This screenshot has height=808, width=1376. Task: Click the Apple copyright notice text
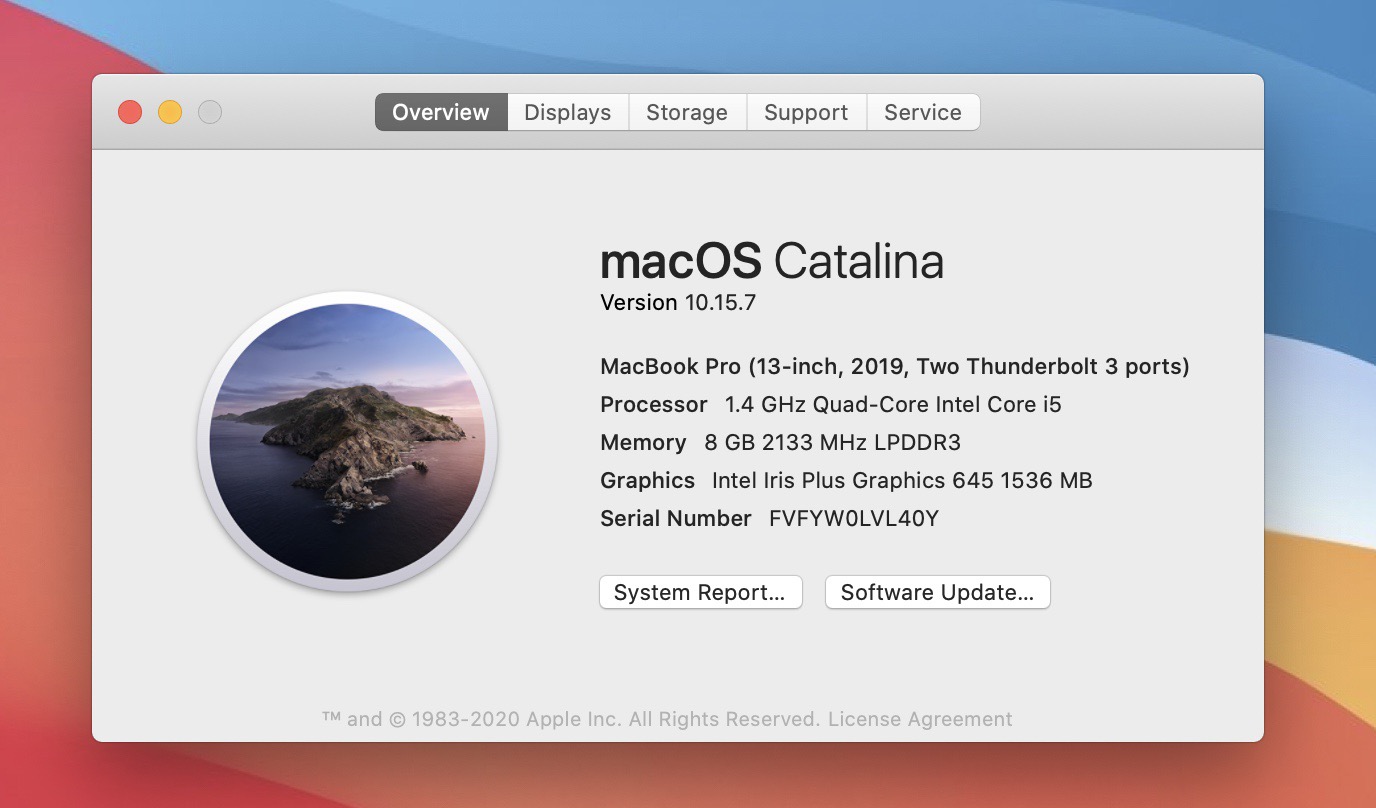click(x=571, y=719)
